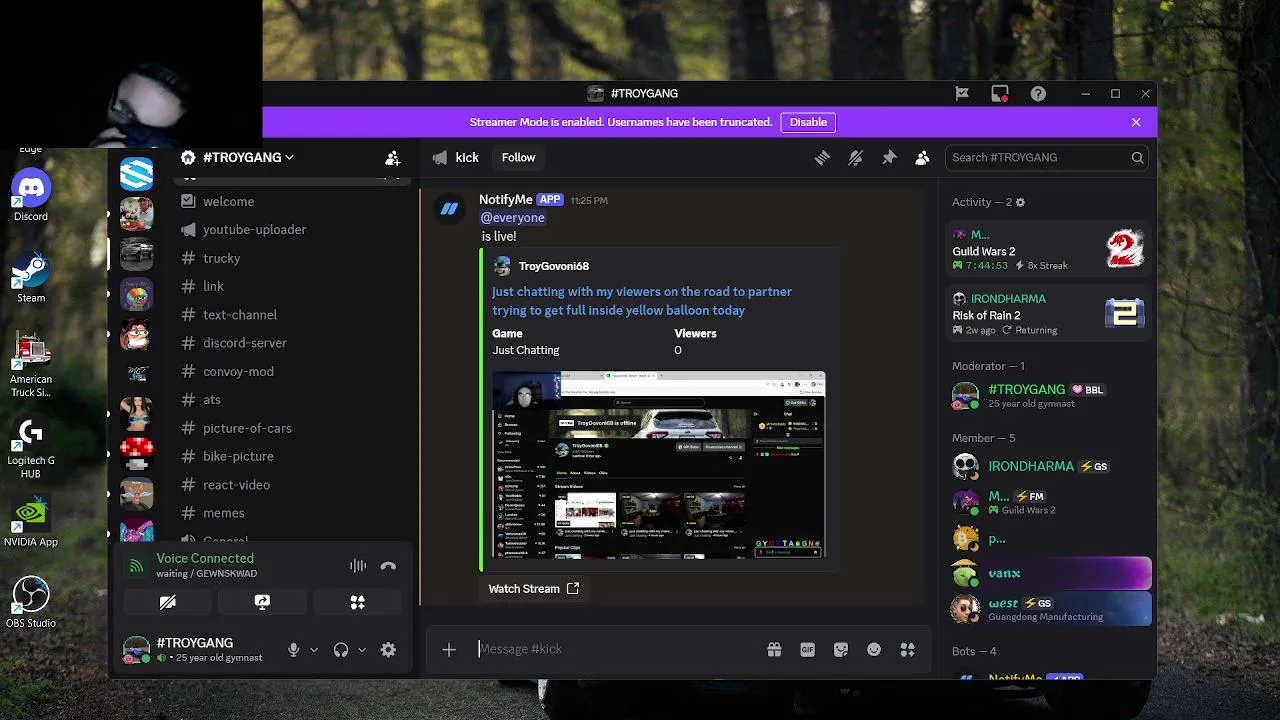The width and height of the screenshot is (1280, 720).
Task: Click the voice connection signal icon
Action: pos(136,566)
